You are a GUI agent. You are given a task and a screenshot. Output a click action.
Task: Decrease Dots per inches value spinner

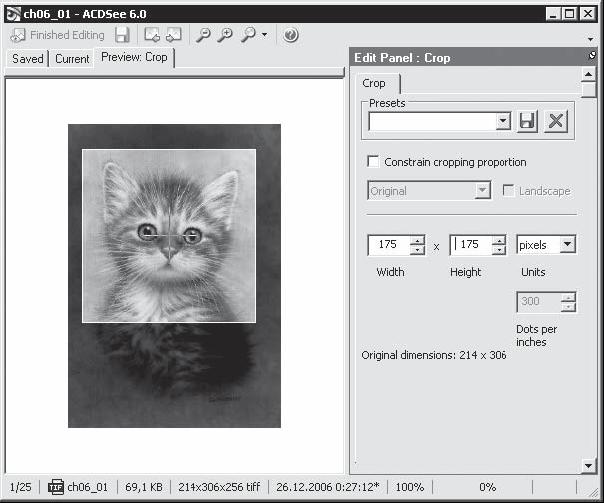[568, 307]
